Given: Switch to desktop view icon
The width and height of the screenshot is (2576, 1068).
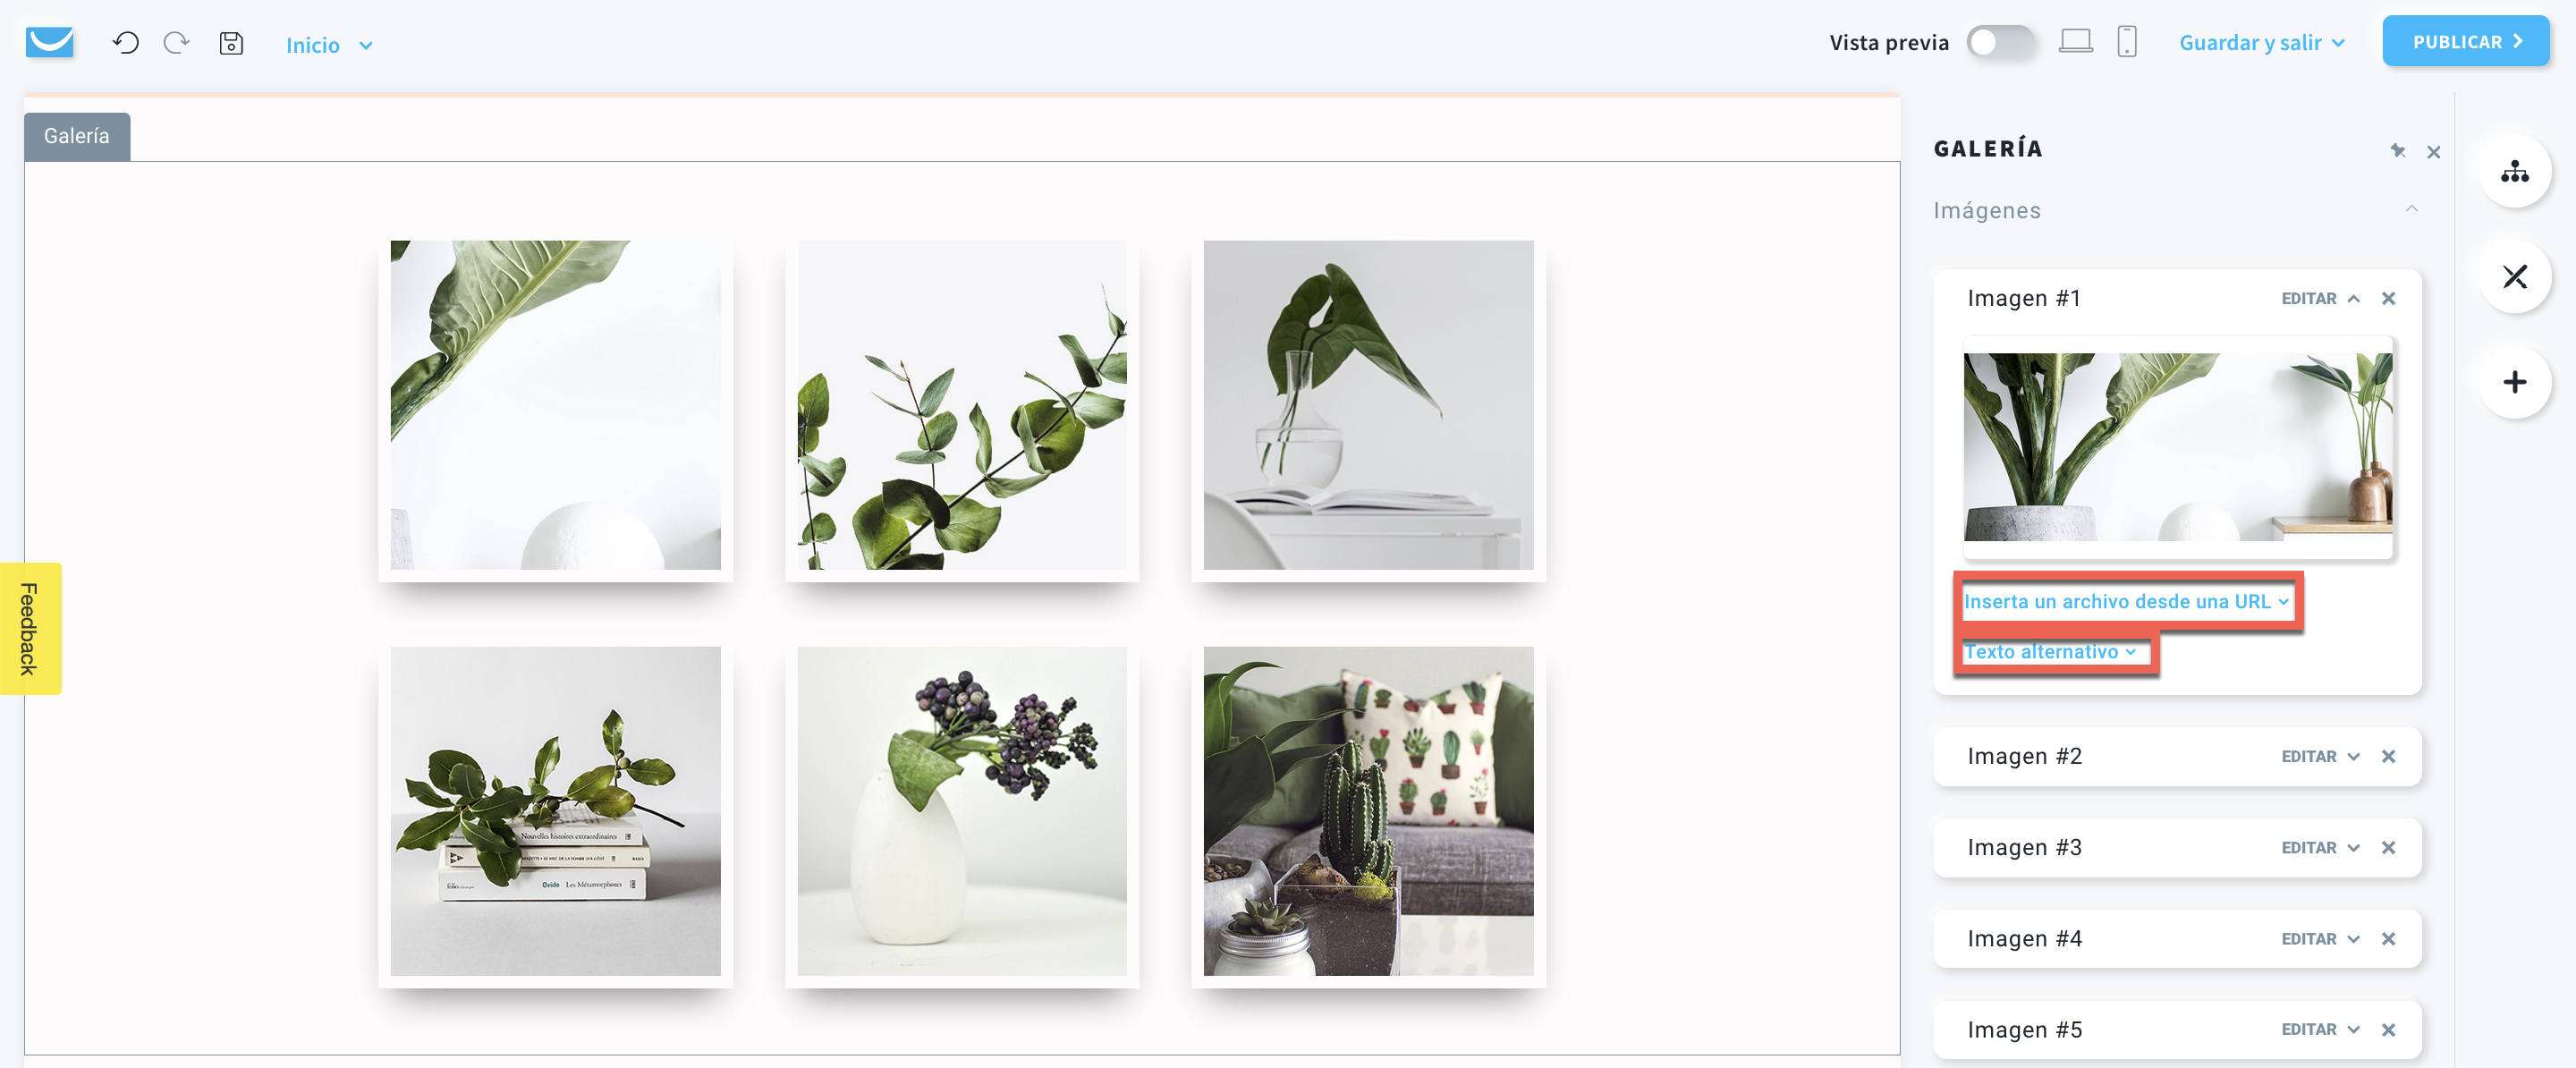Looking at the screenshot, I should point(2076,42).
